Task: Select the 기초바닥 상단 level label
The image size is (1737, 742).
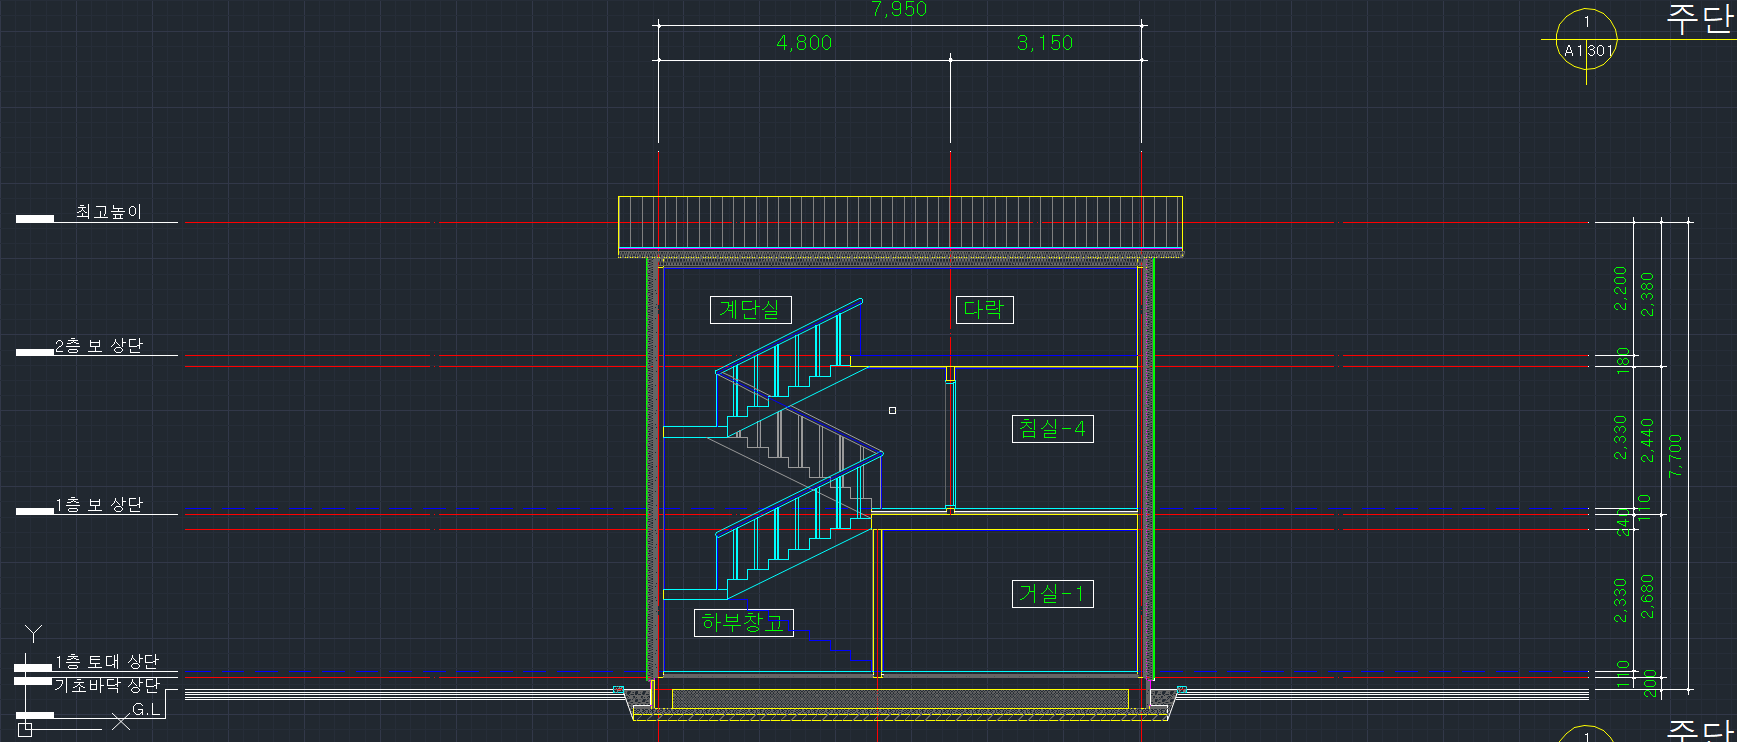Action: pos(106,686)
